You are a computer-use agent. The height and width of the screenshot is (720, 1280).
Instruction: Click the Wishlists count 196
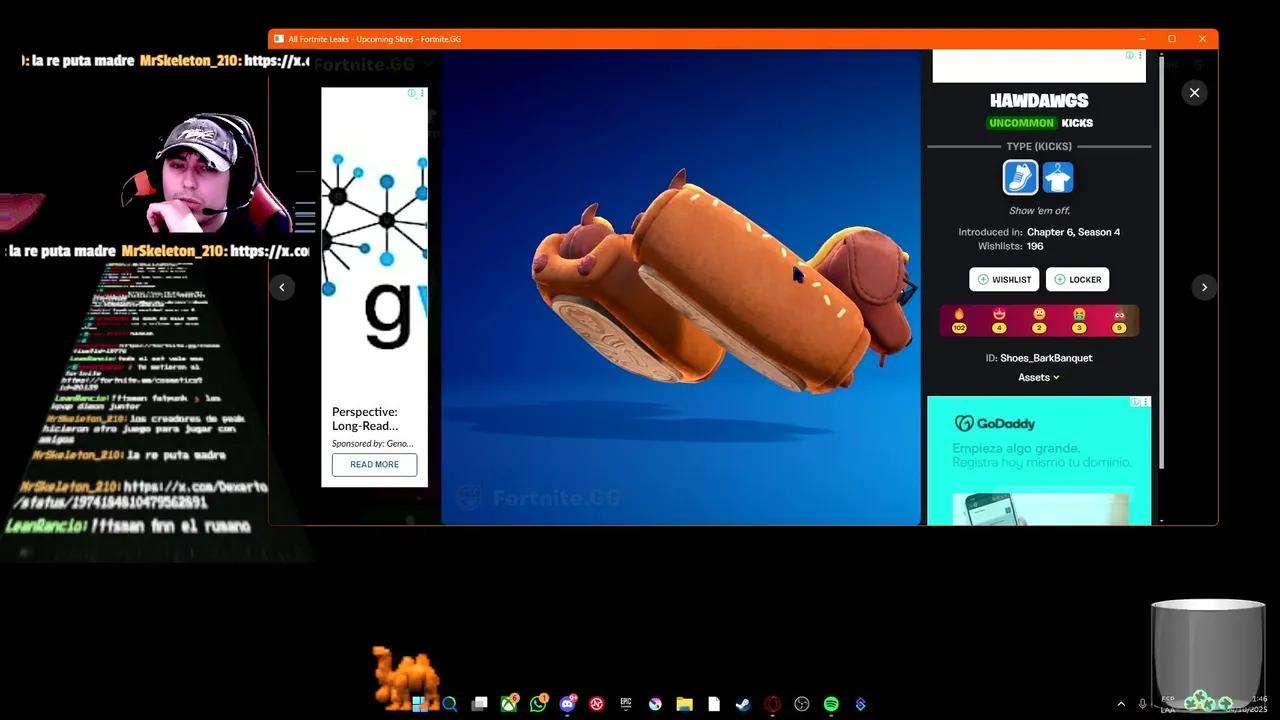point(1035,246)
